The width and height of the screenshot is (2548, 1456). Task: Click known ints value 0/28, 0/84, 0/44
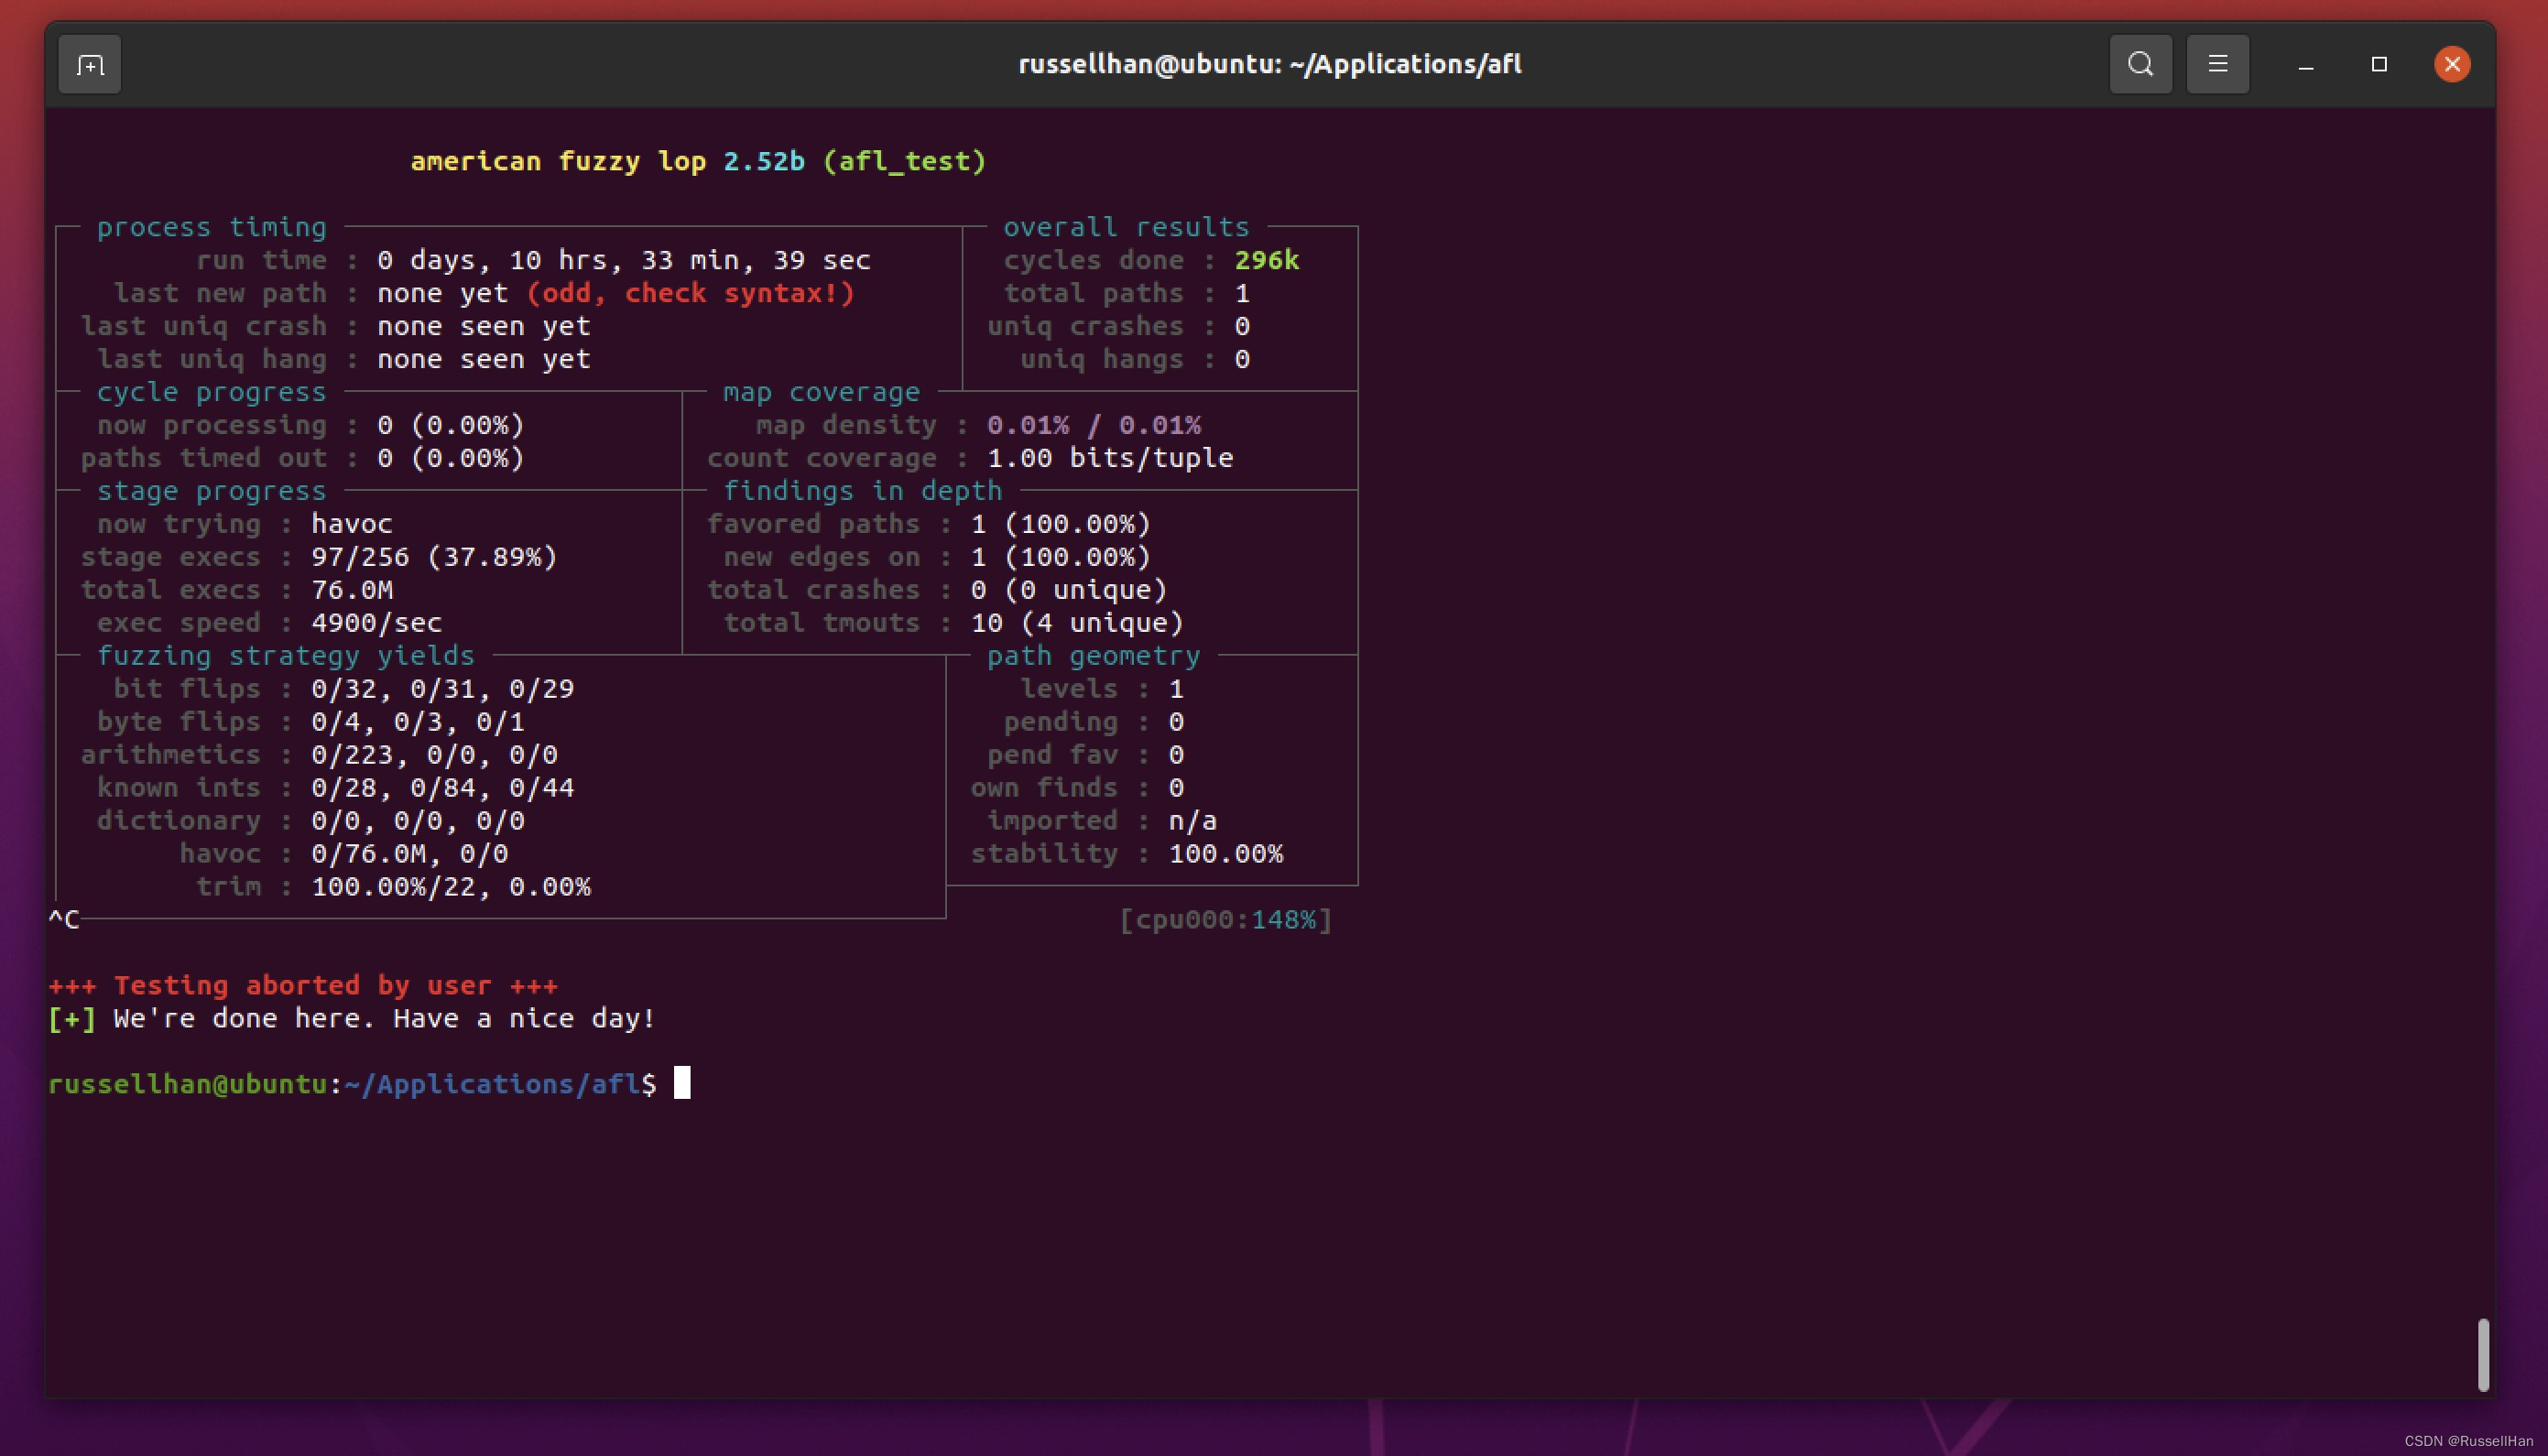(442, 788)
